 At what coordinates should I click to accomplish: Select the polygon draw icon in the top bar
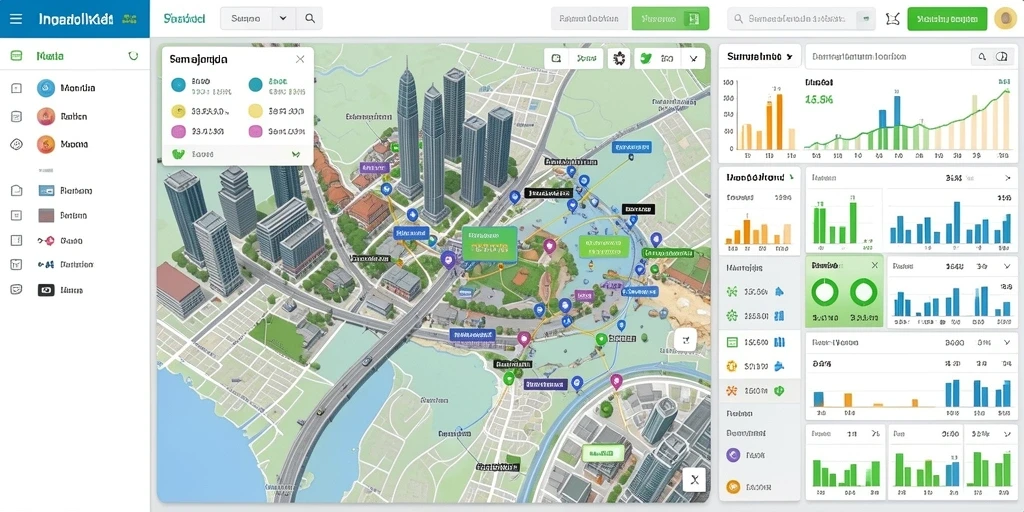point(891,19)
